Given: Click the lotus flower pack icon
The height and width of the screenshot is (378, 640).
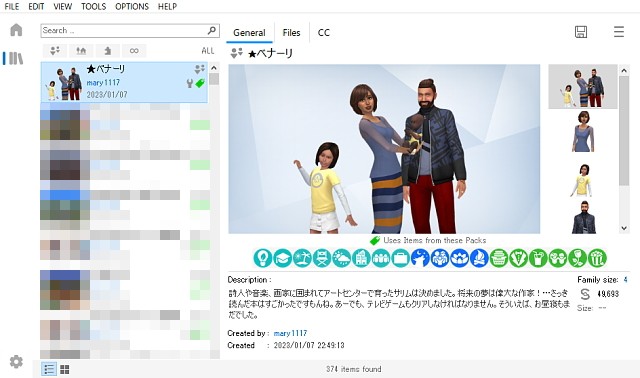Looking at the screenshot, I should (x=459, y=258).
